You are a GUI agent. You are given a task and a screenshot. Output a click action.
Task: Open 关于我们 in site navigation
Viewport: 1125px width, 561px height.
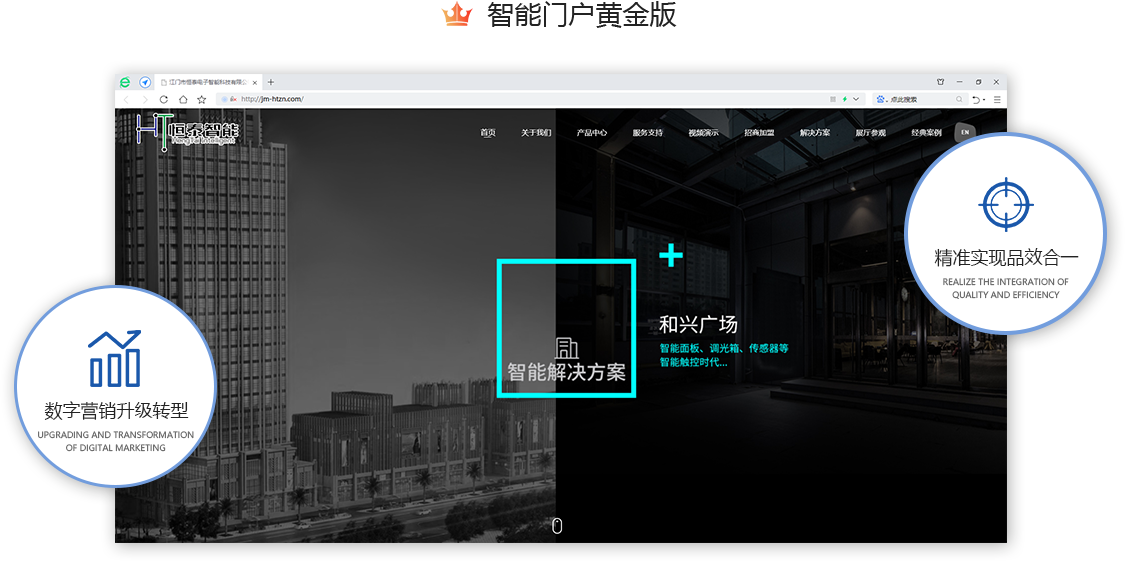point(536,133)
